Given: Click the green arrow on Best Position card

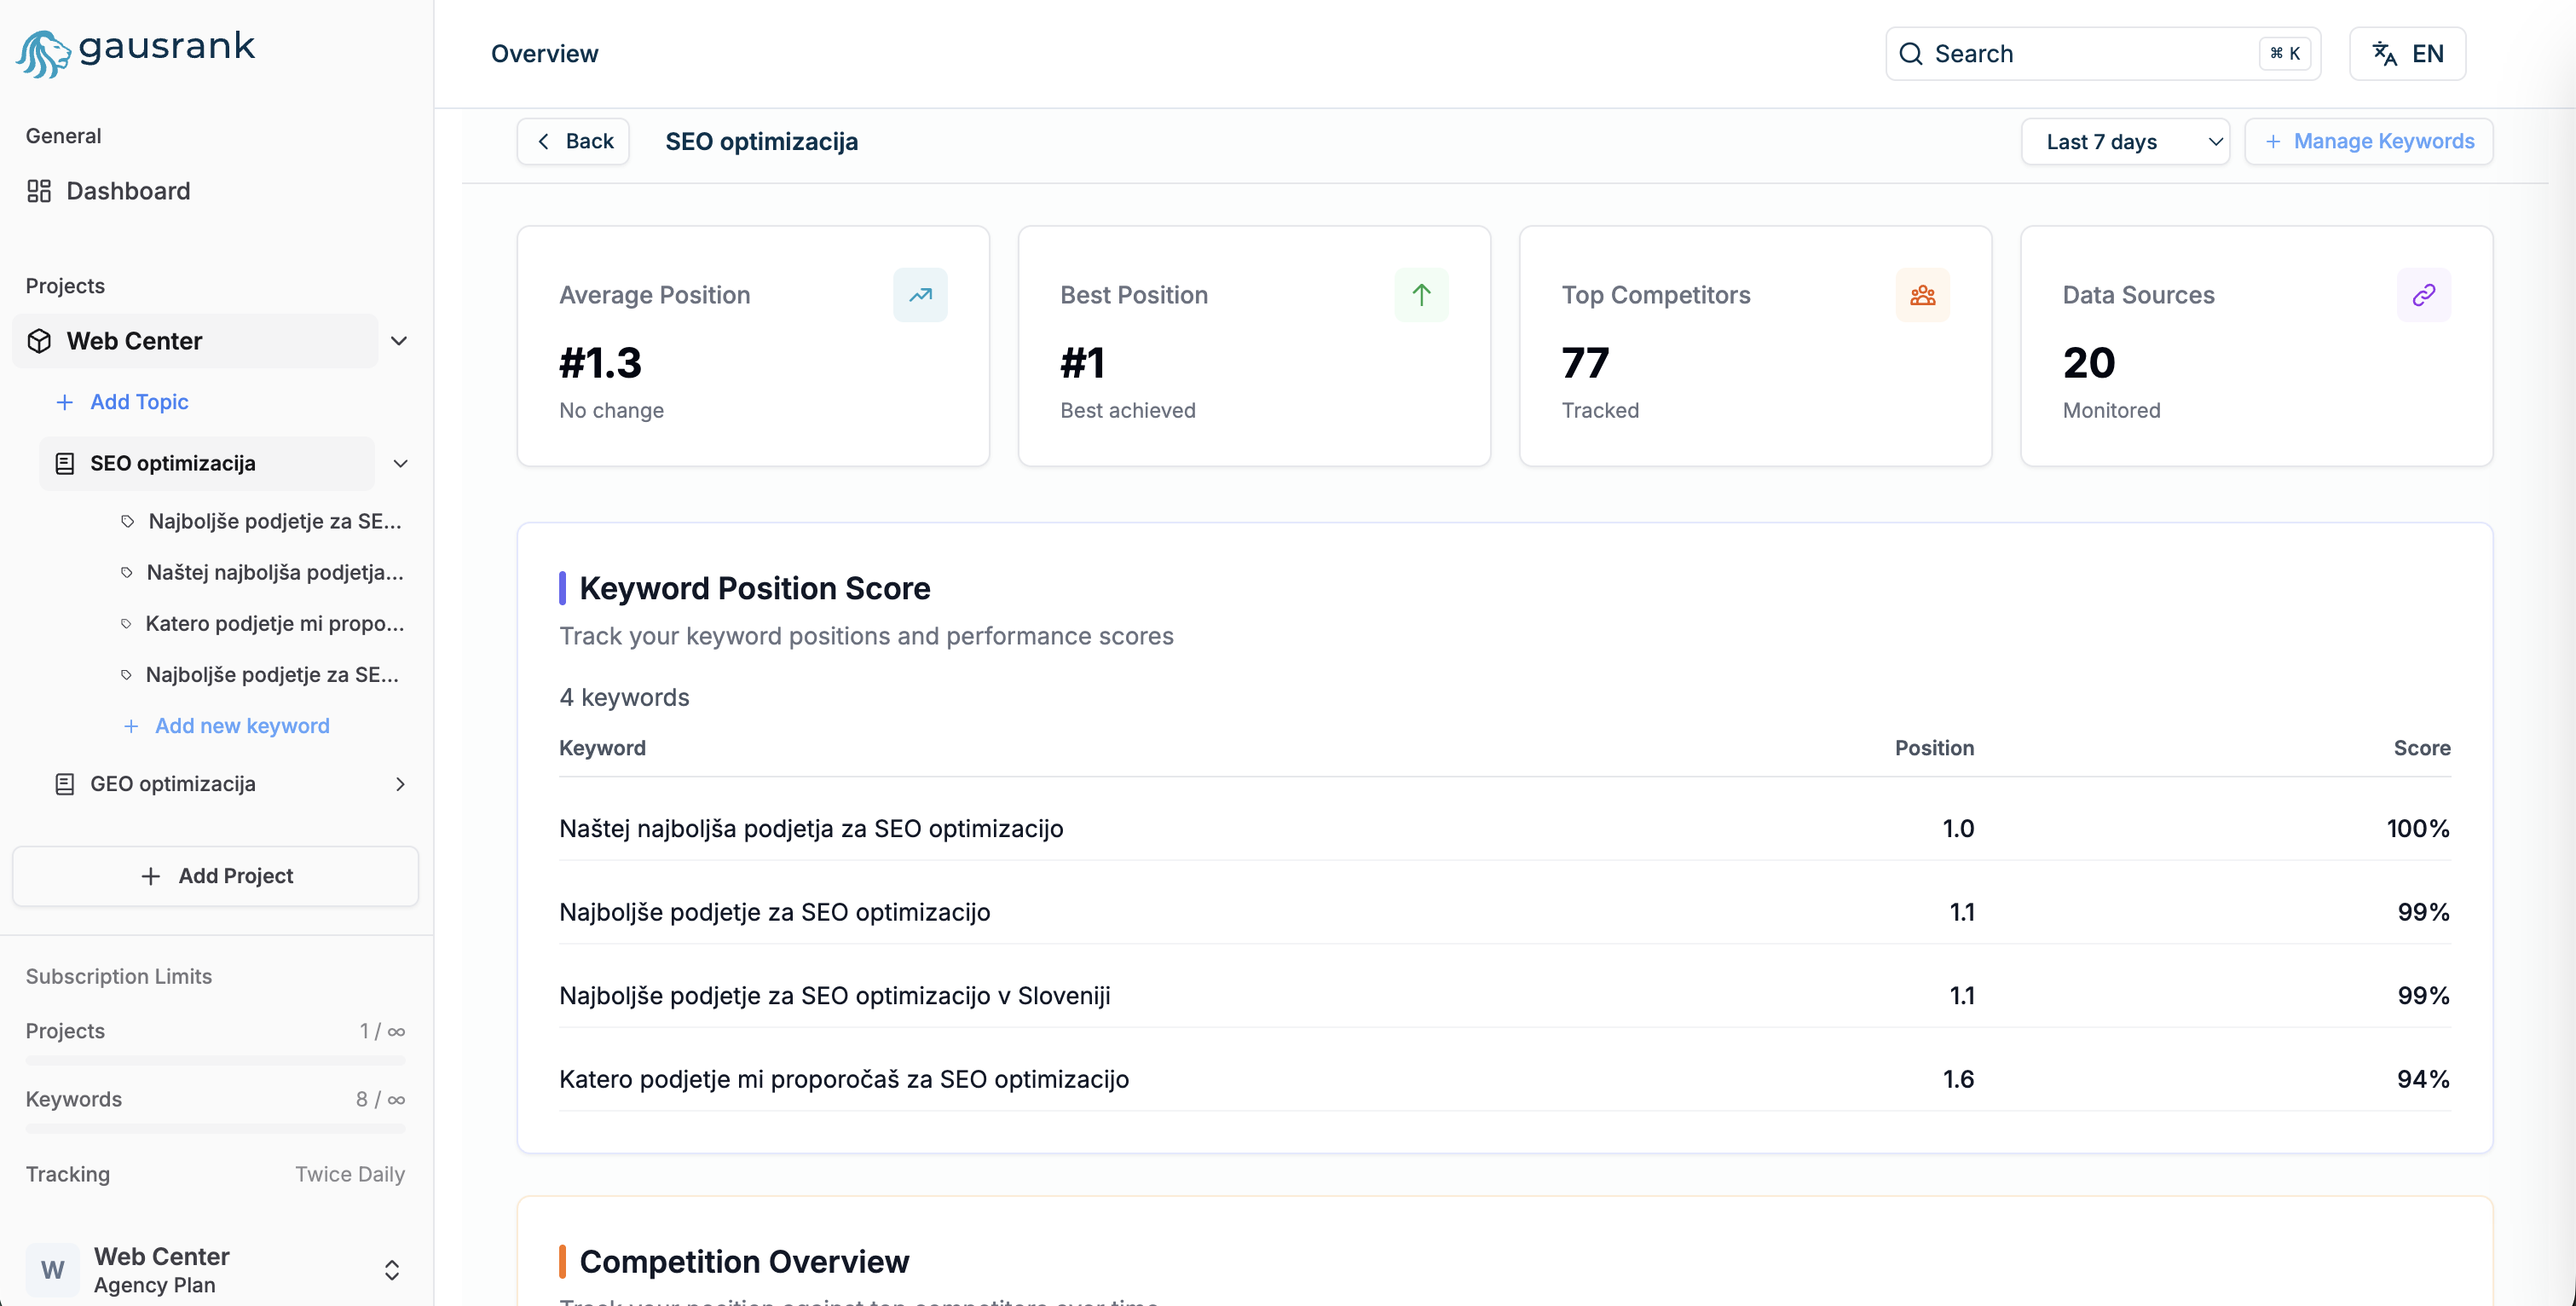Looking at the screenshot, I should [x=1421, y=294].
